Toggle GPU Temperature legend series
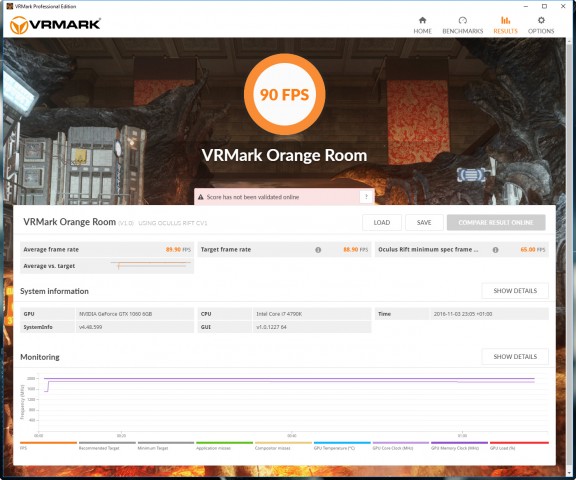The height and width of the screenshot is (480, 576). [x=342, y=446]
